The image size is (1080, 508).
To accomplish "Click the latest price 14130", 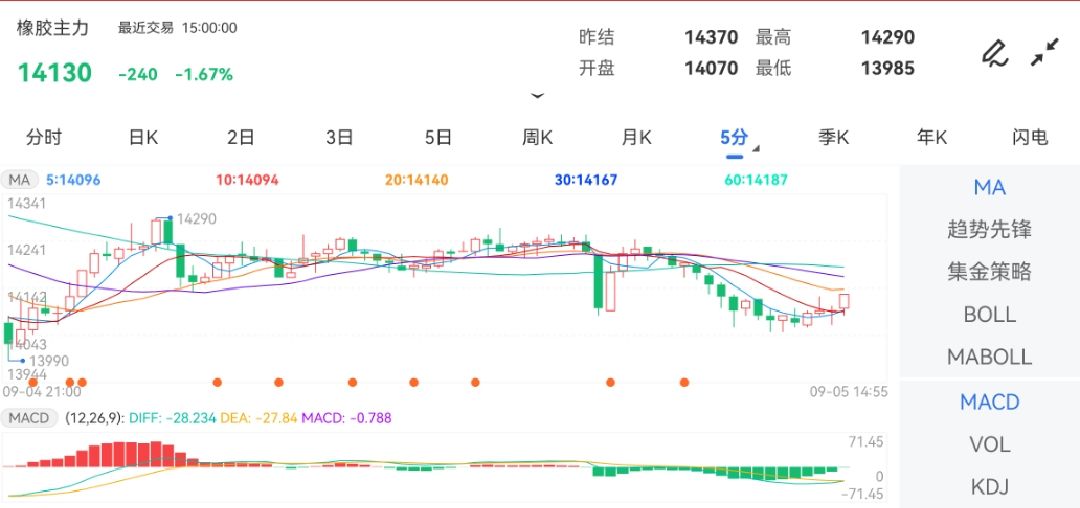I will coord(54,72).
